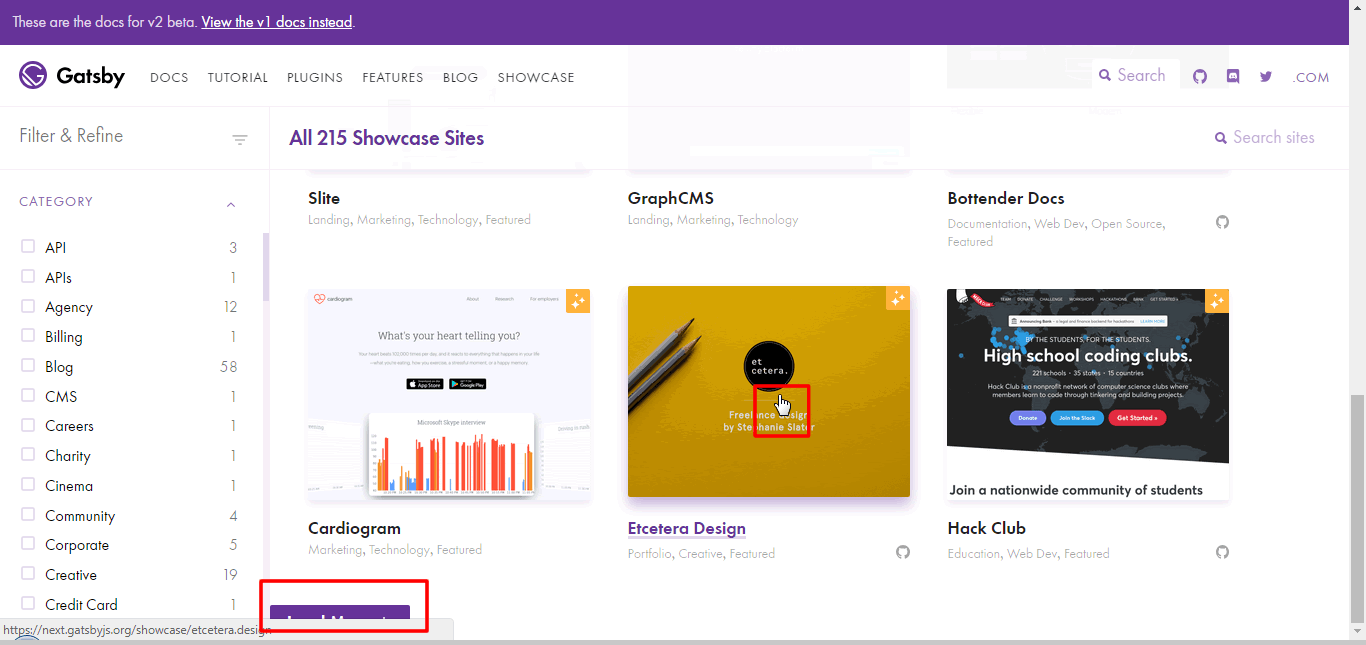The image size is (1366, 645).
Task: Click the Gatsby logo icon
Action: click(x=33, y=75)
